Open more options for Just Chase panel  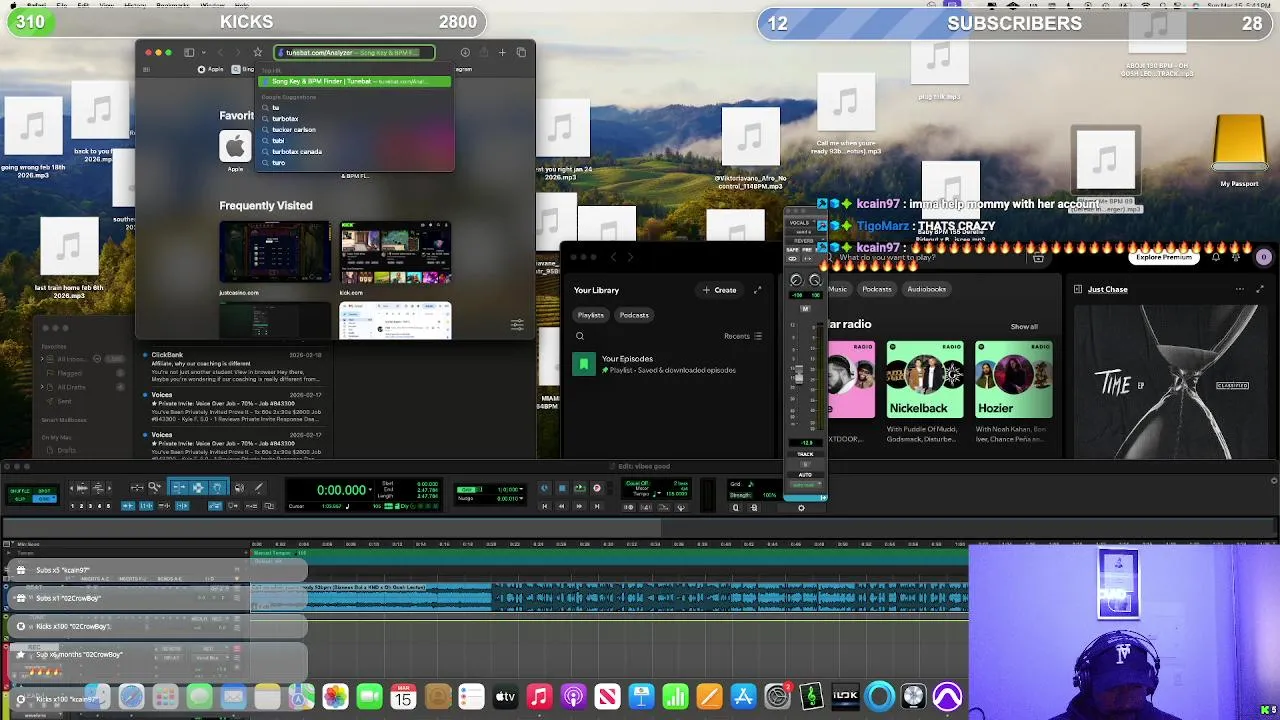[1240, 289]
